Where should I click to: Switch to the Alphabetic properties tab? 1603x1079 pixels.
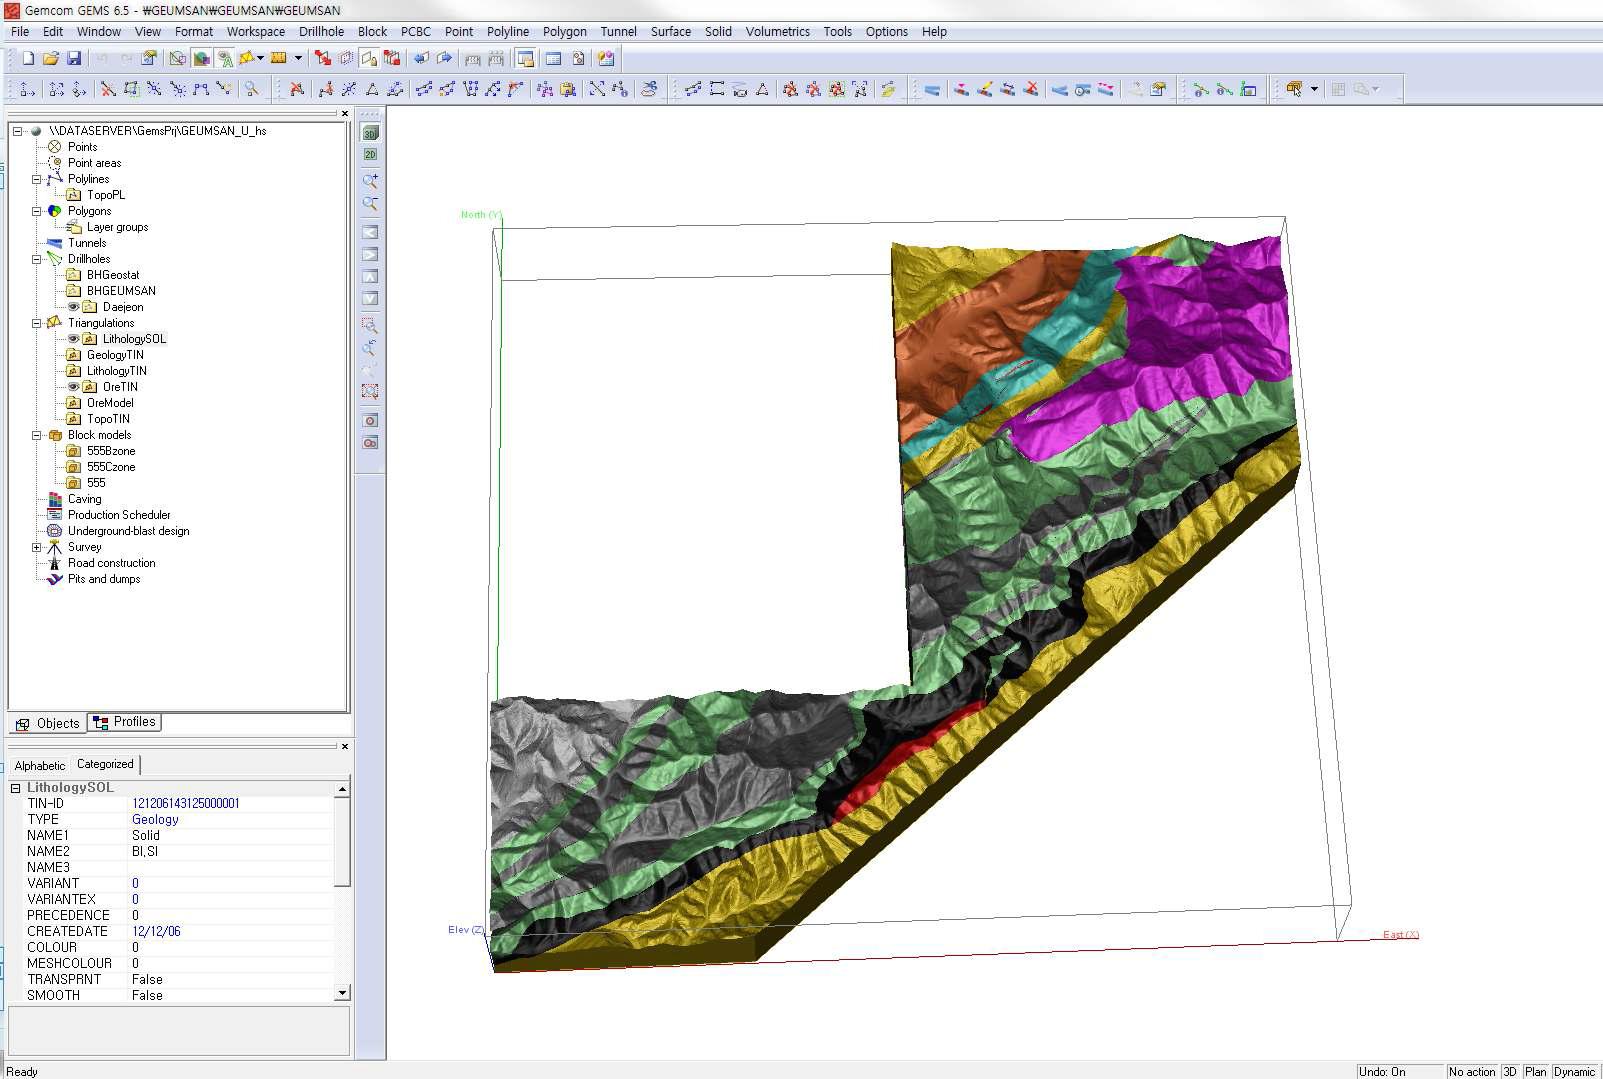[x=40, y=765]
